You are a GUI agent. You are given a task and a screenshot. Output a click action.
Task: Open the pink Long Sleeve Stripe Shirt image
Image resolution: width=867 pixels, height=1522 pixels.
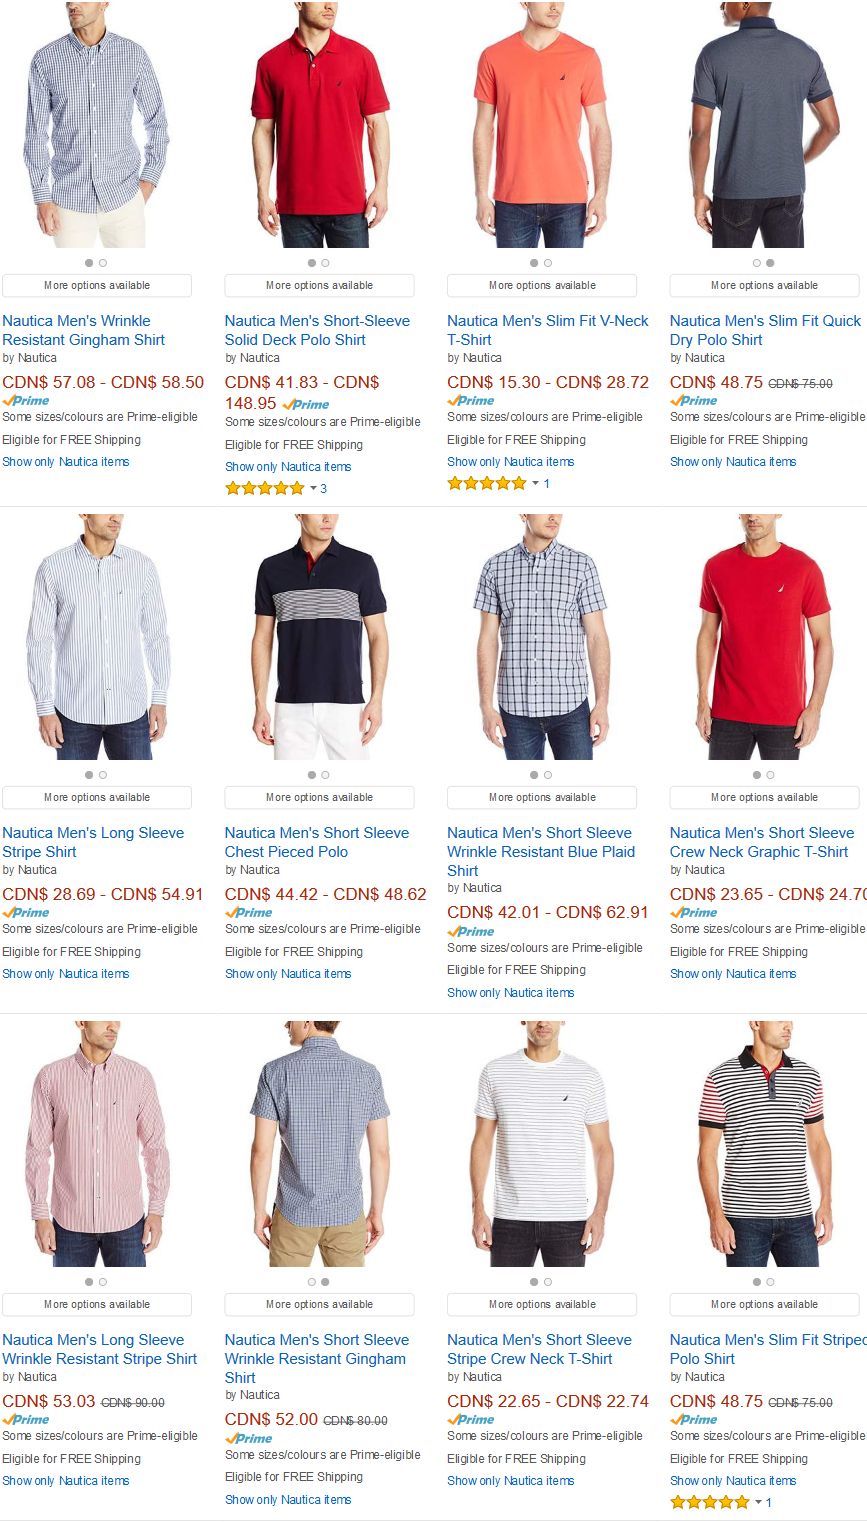tap(97, 1144)
